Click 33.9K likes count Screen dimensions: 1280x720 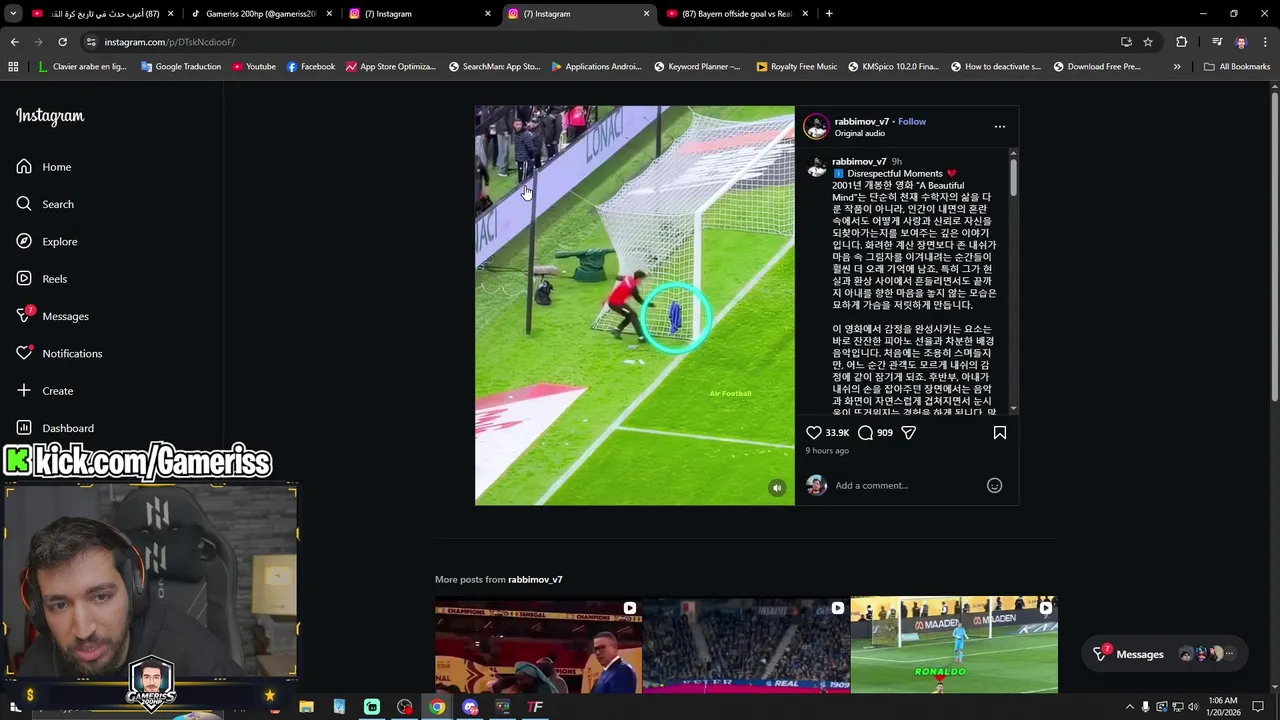coord(837,433)
